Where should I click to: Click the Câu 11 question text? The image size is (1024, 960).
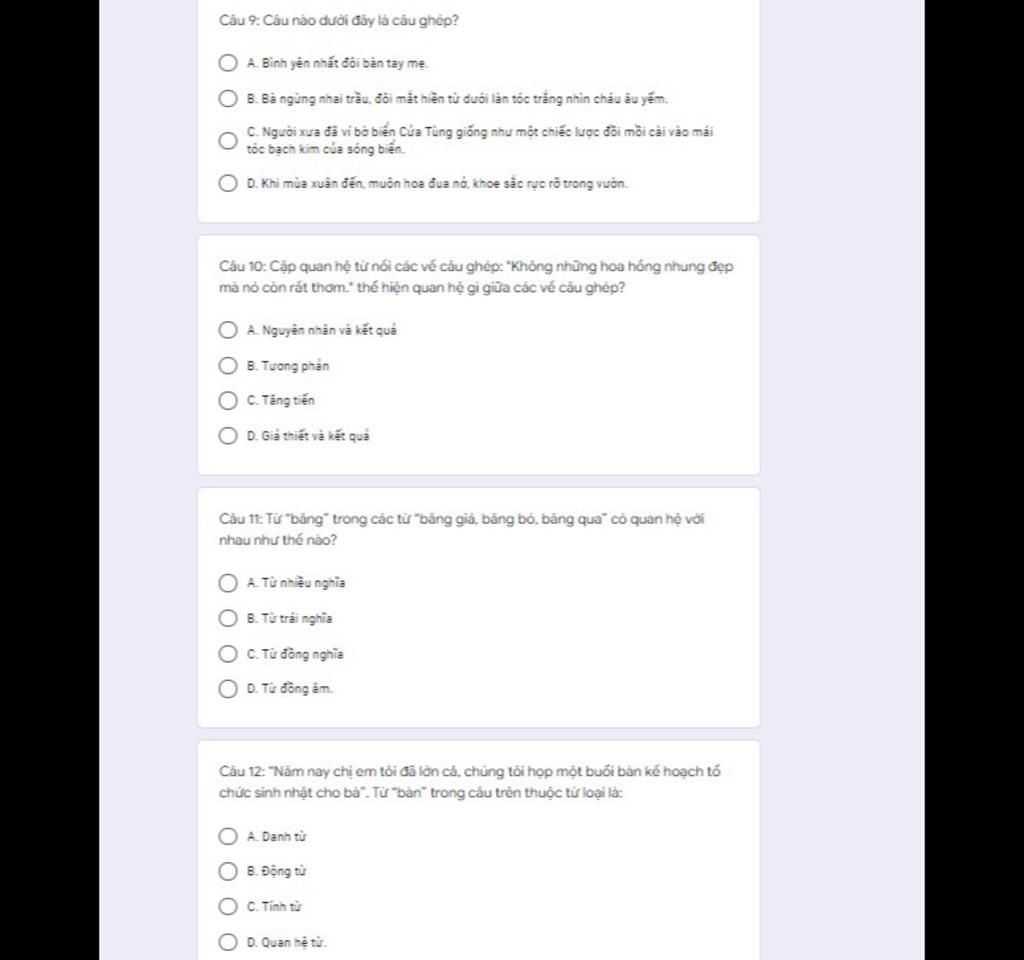point(462,530)
